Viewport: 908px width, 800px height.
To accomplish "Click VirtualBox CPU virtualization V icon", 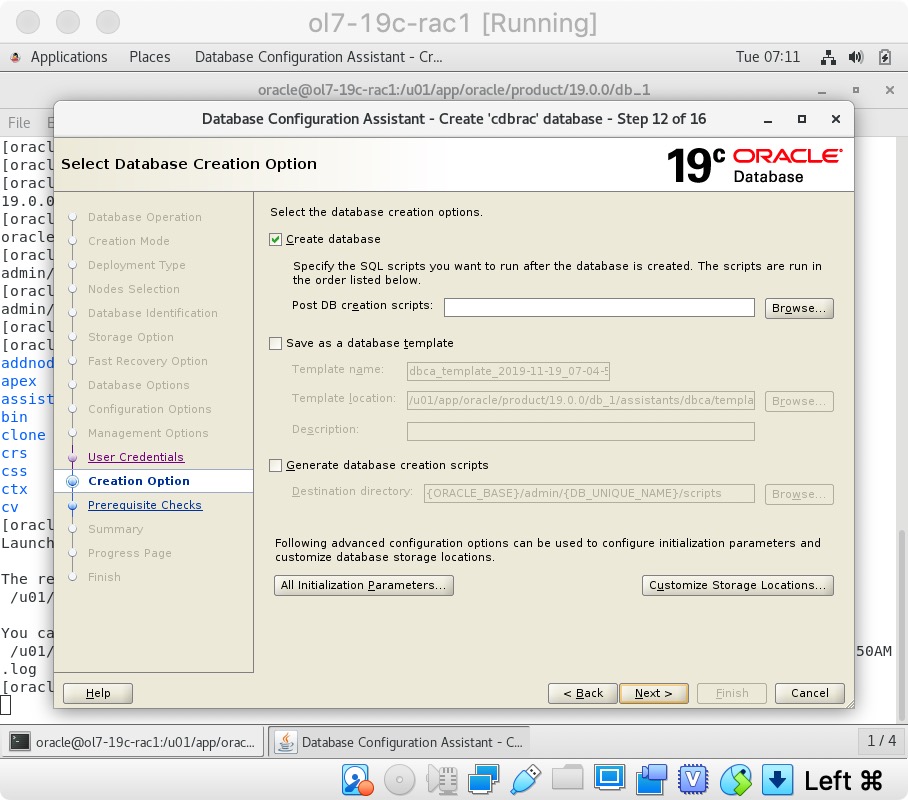I will click(x=693, y=780).
